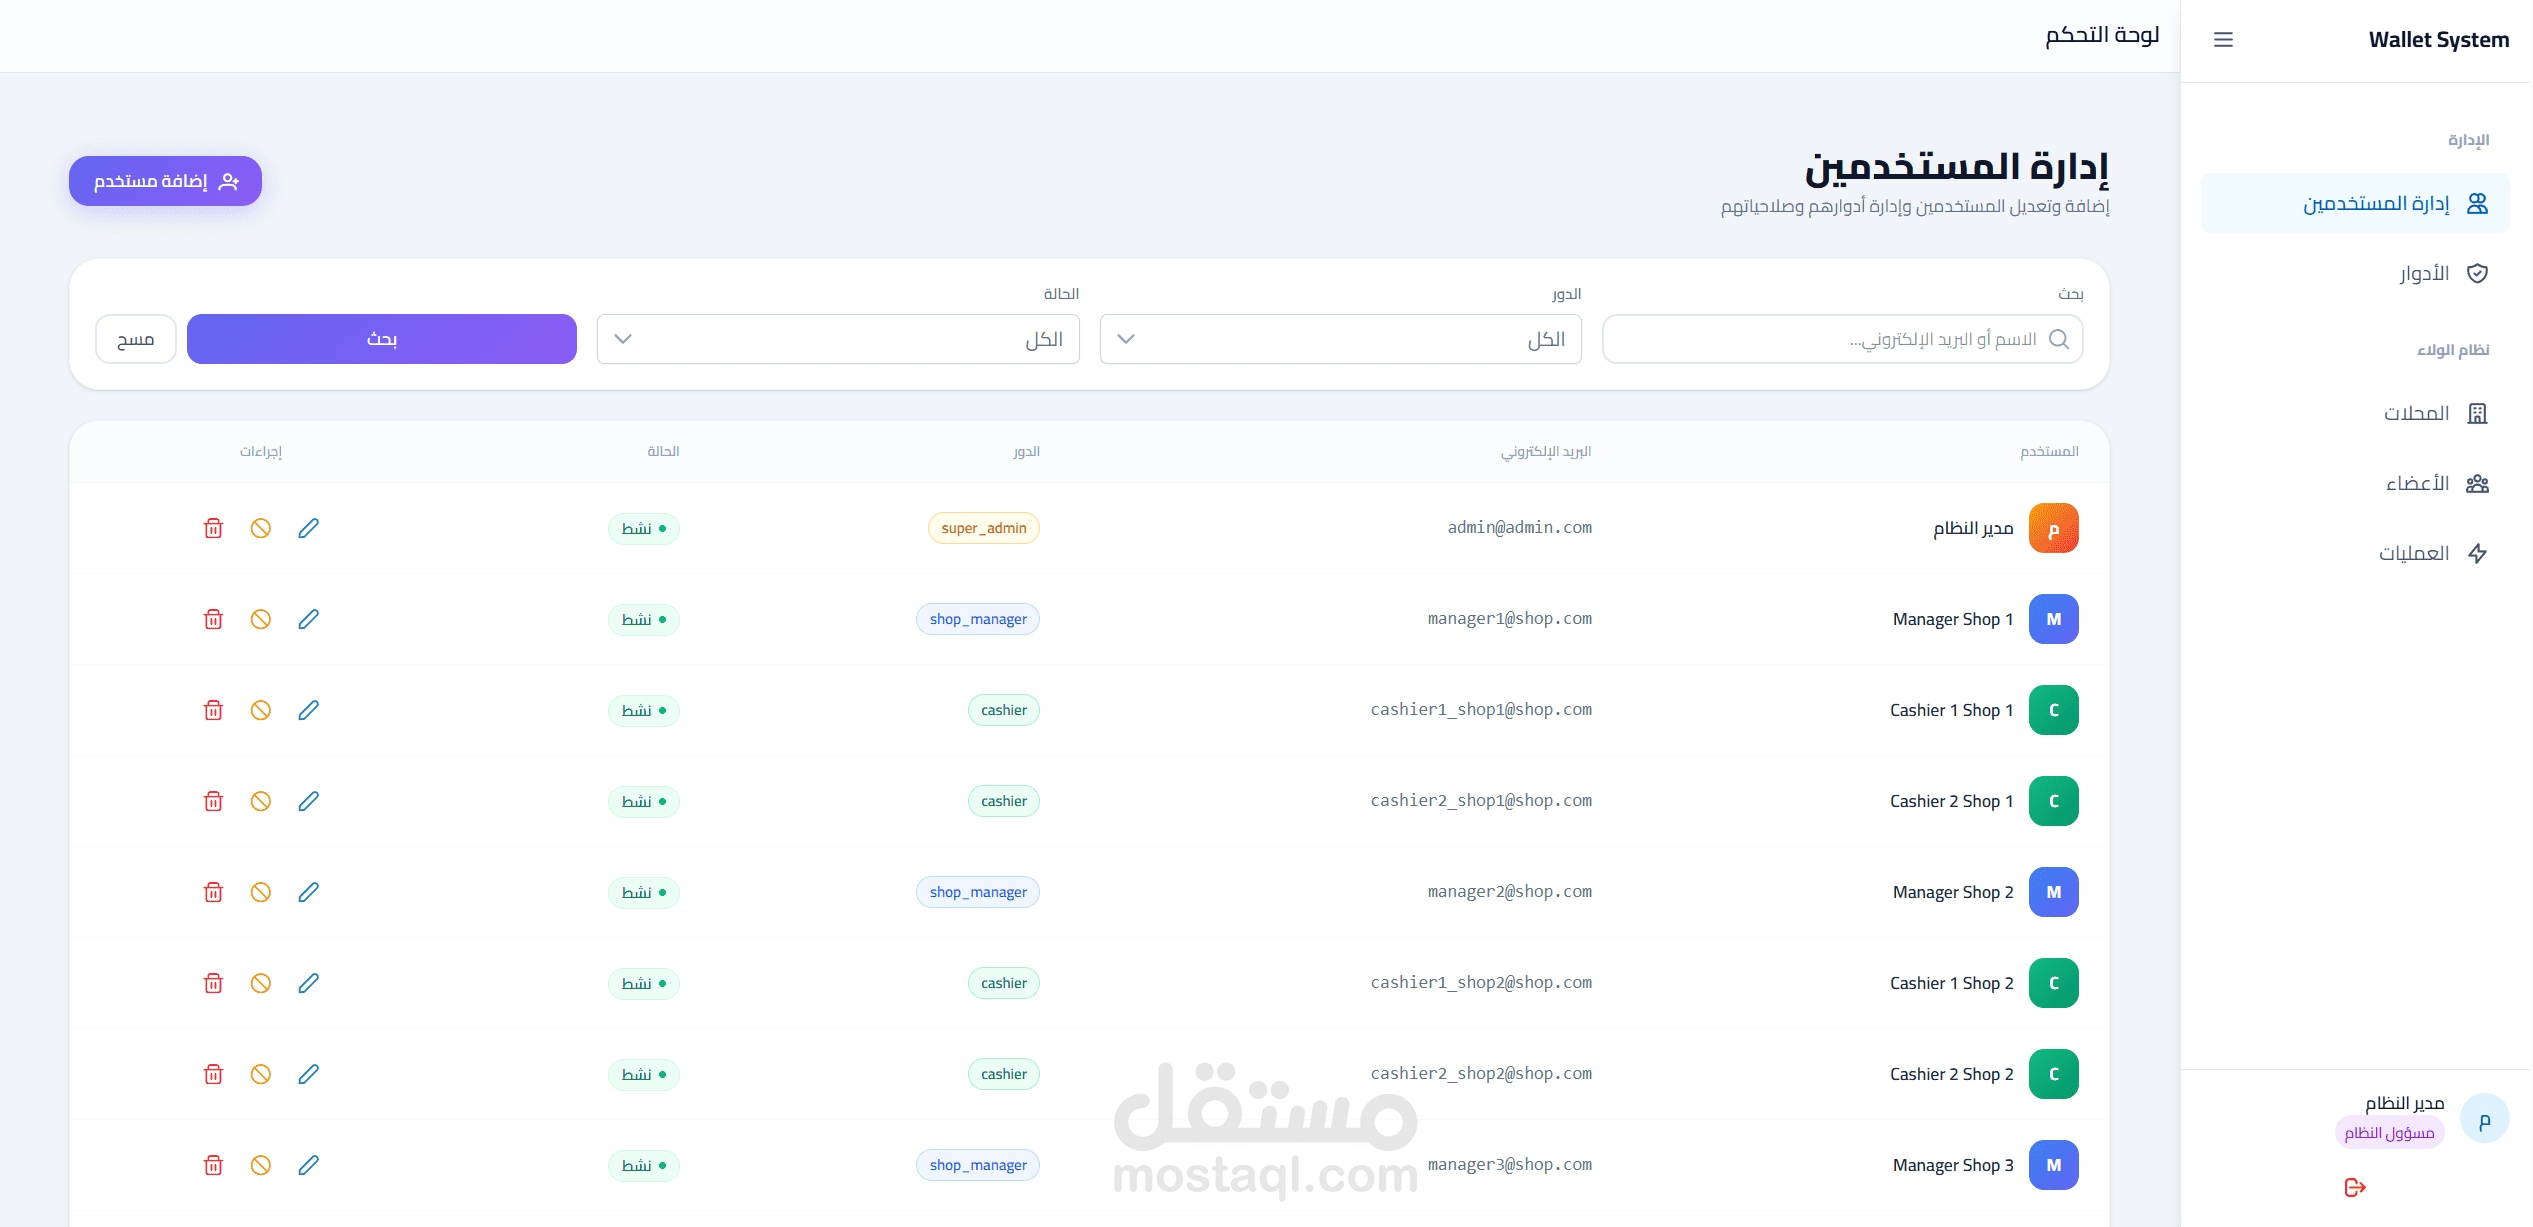Click the search magnifier icon in search field

click(2059, 339)
